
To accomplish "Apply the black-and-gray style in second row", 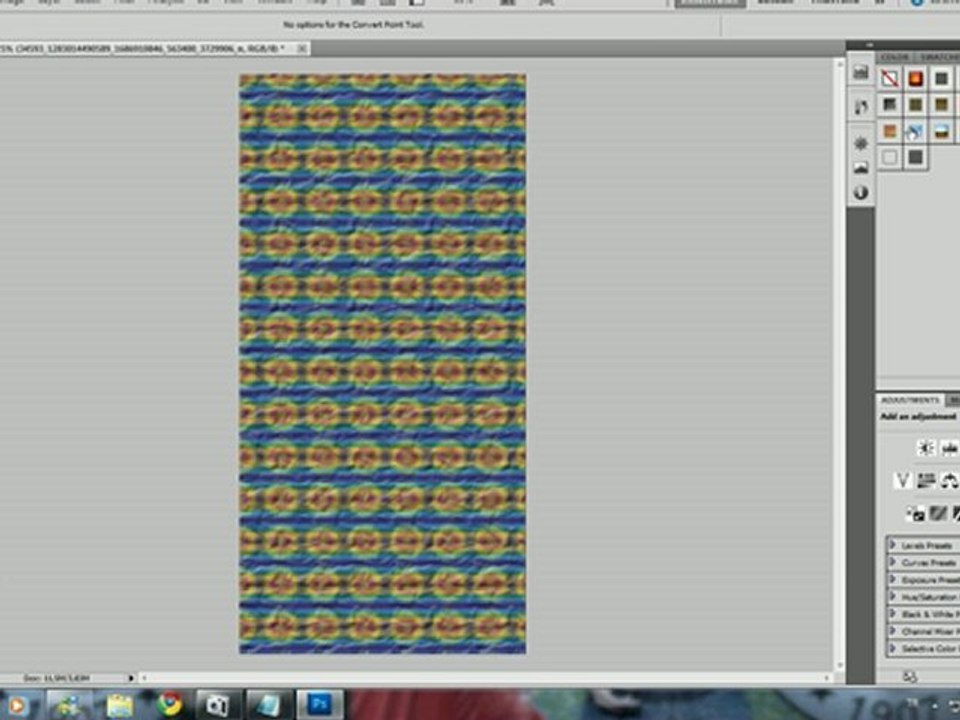I will pos(890,105).
